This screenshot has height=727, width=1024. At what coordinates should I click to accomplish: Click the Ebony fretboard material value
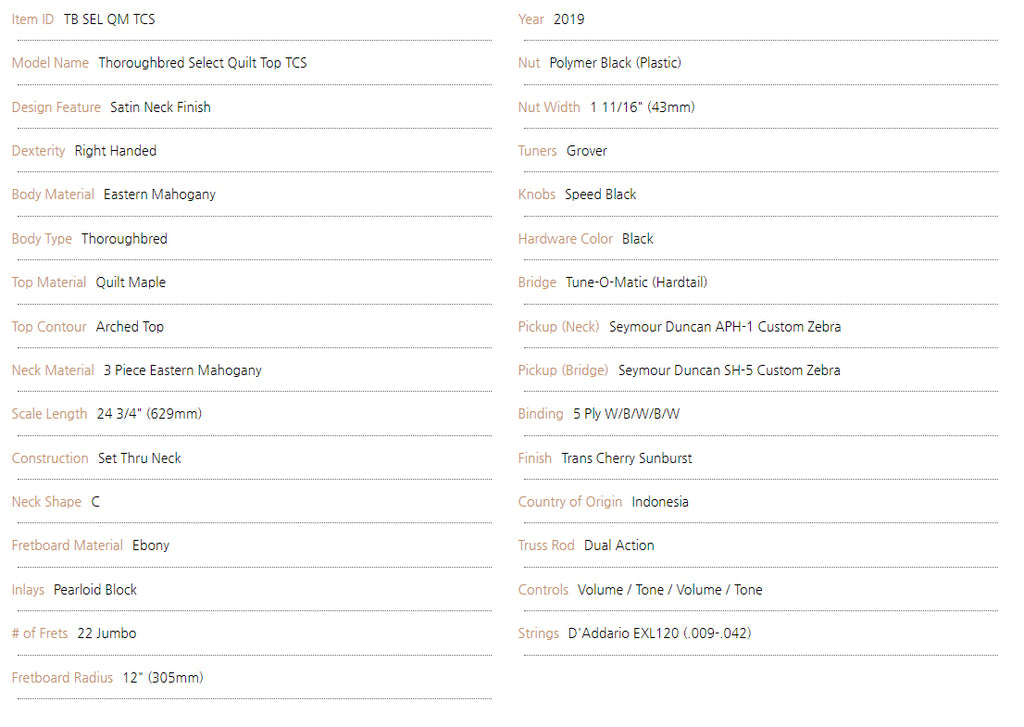coord(151,545)
